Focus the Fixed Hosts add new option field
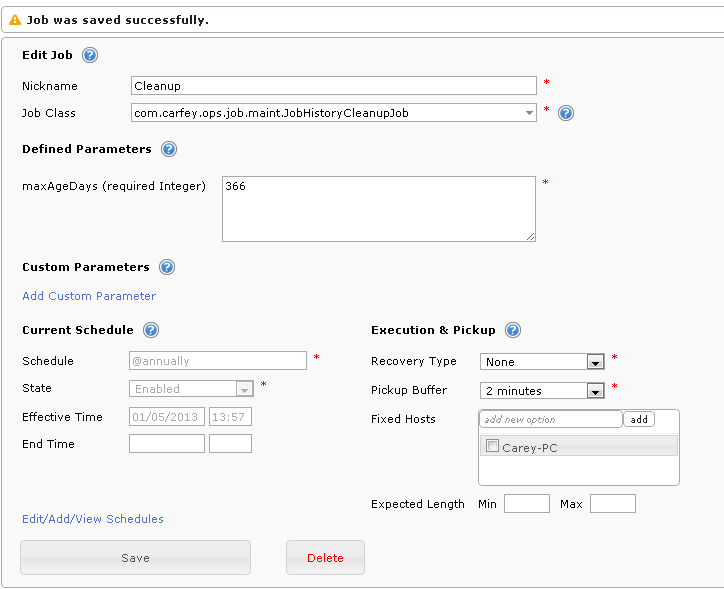Viewport: 724px width, 589px height. [550, 420]
